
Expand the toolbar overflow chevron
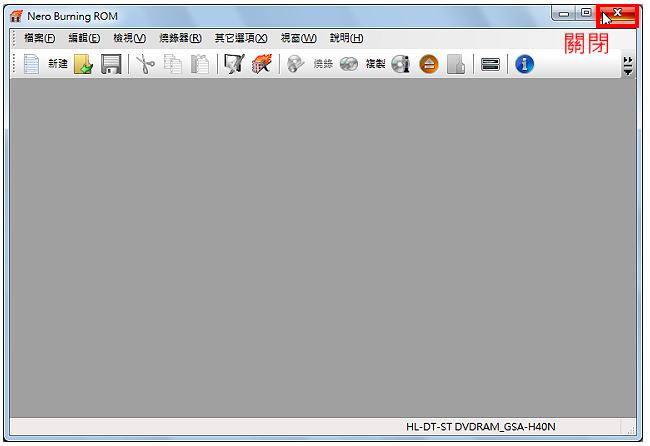(x=628, y=66)
